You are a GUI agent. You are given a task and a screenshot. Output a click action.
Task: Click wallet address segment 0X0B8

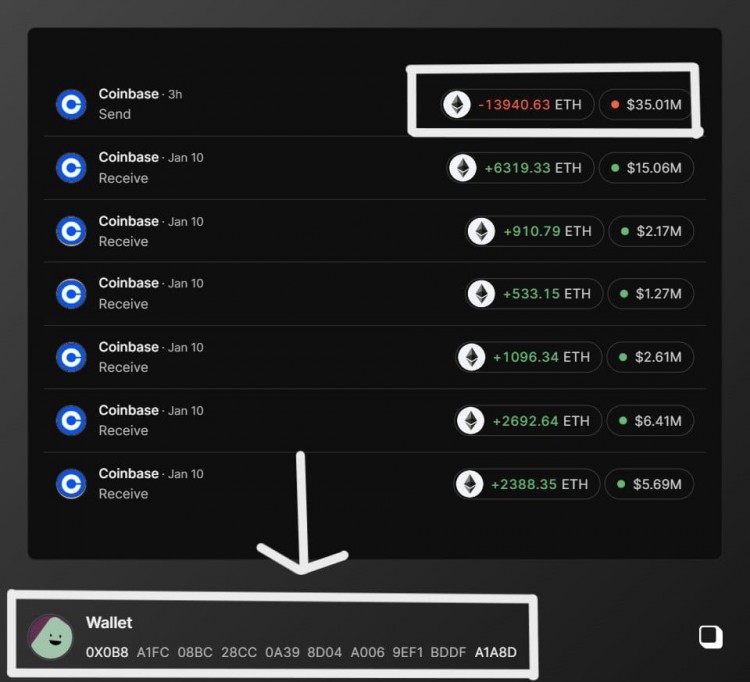(107, 652)
